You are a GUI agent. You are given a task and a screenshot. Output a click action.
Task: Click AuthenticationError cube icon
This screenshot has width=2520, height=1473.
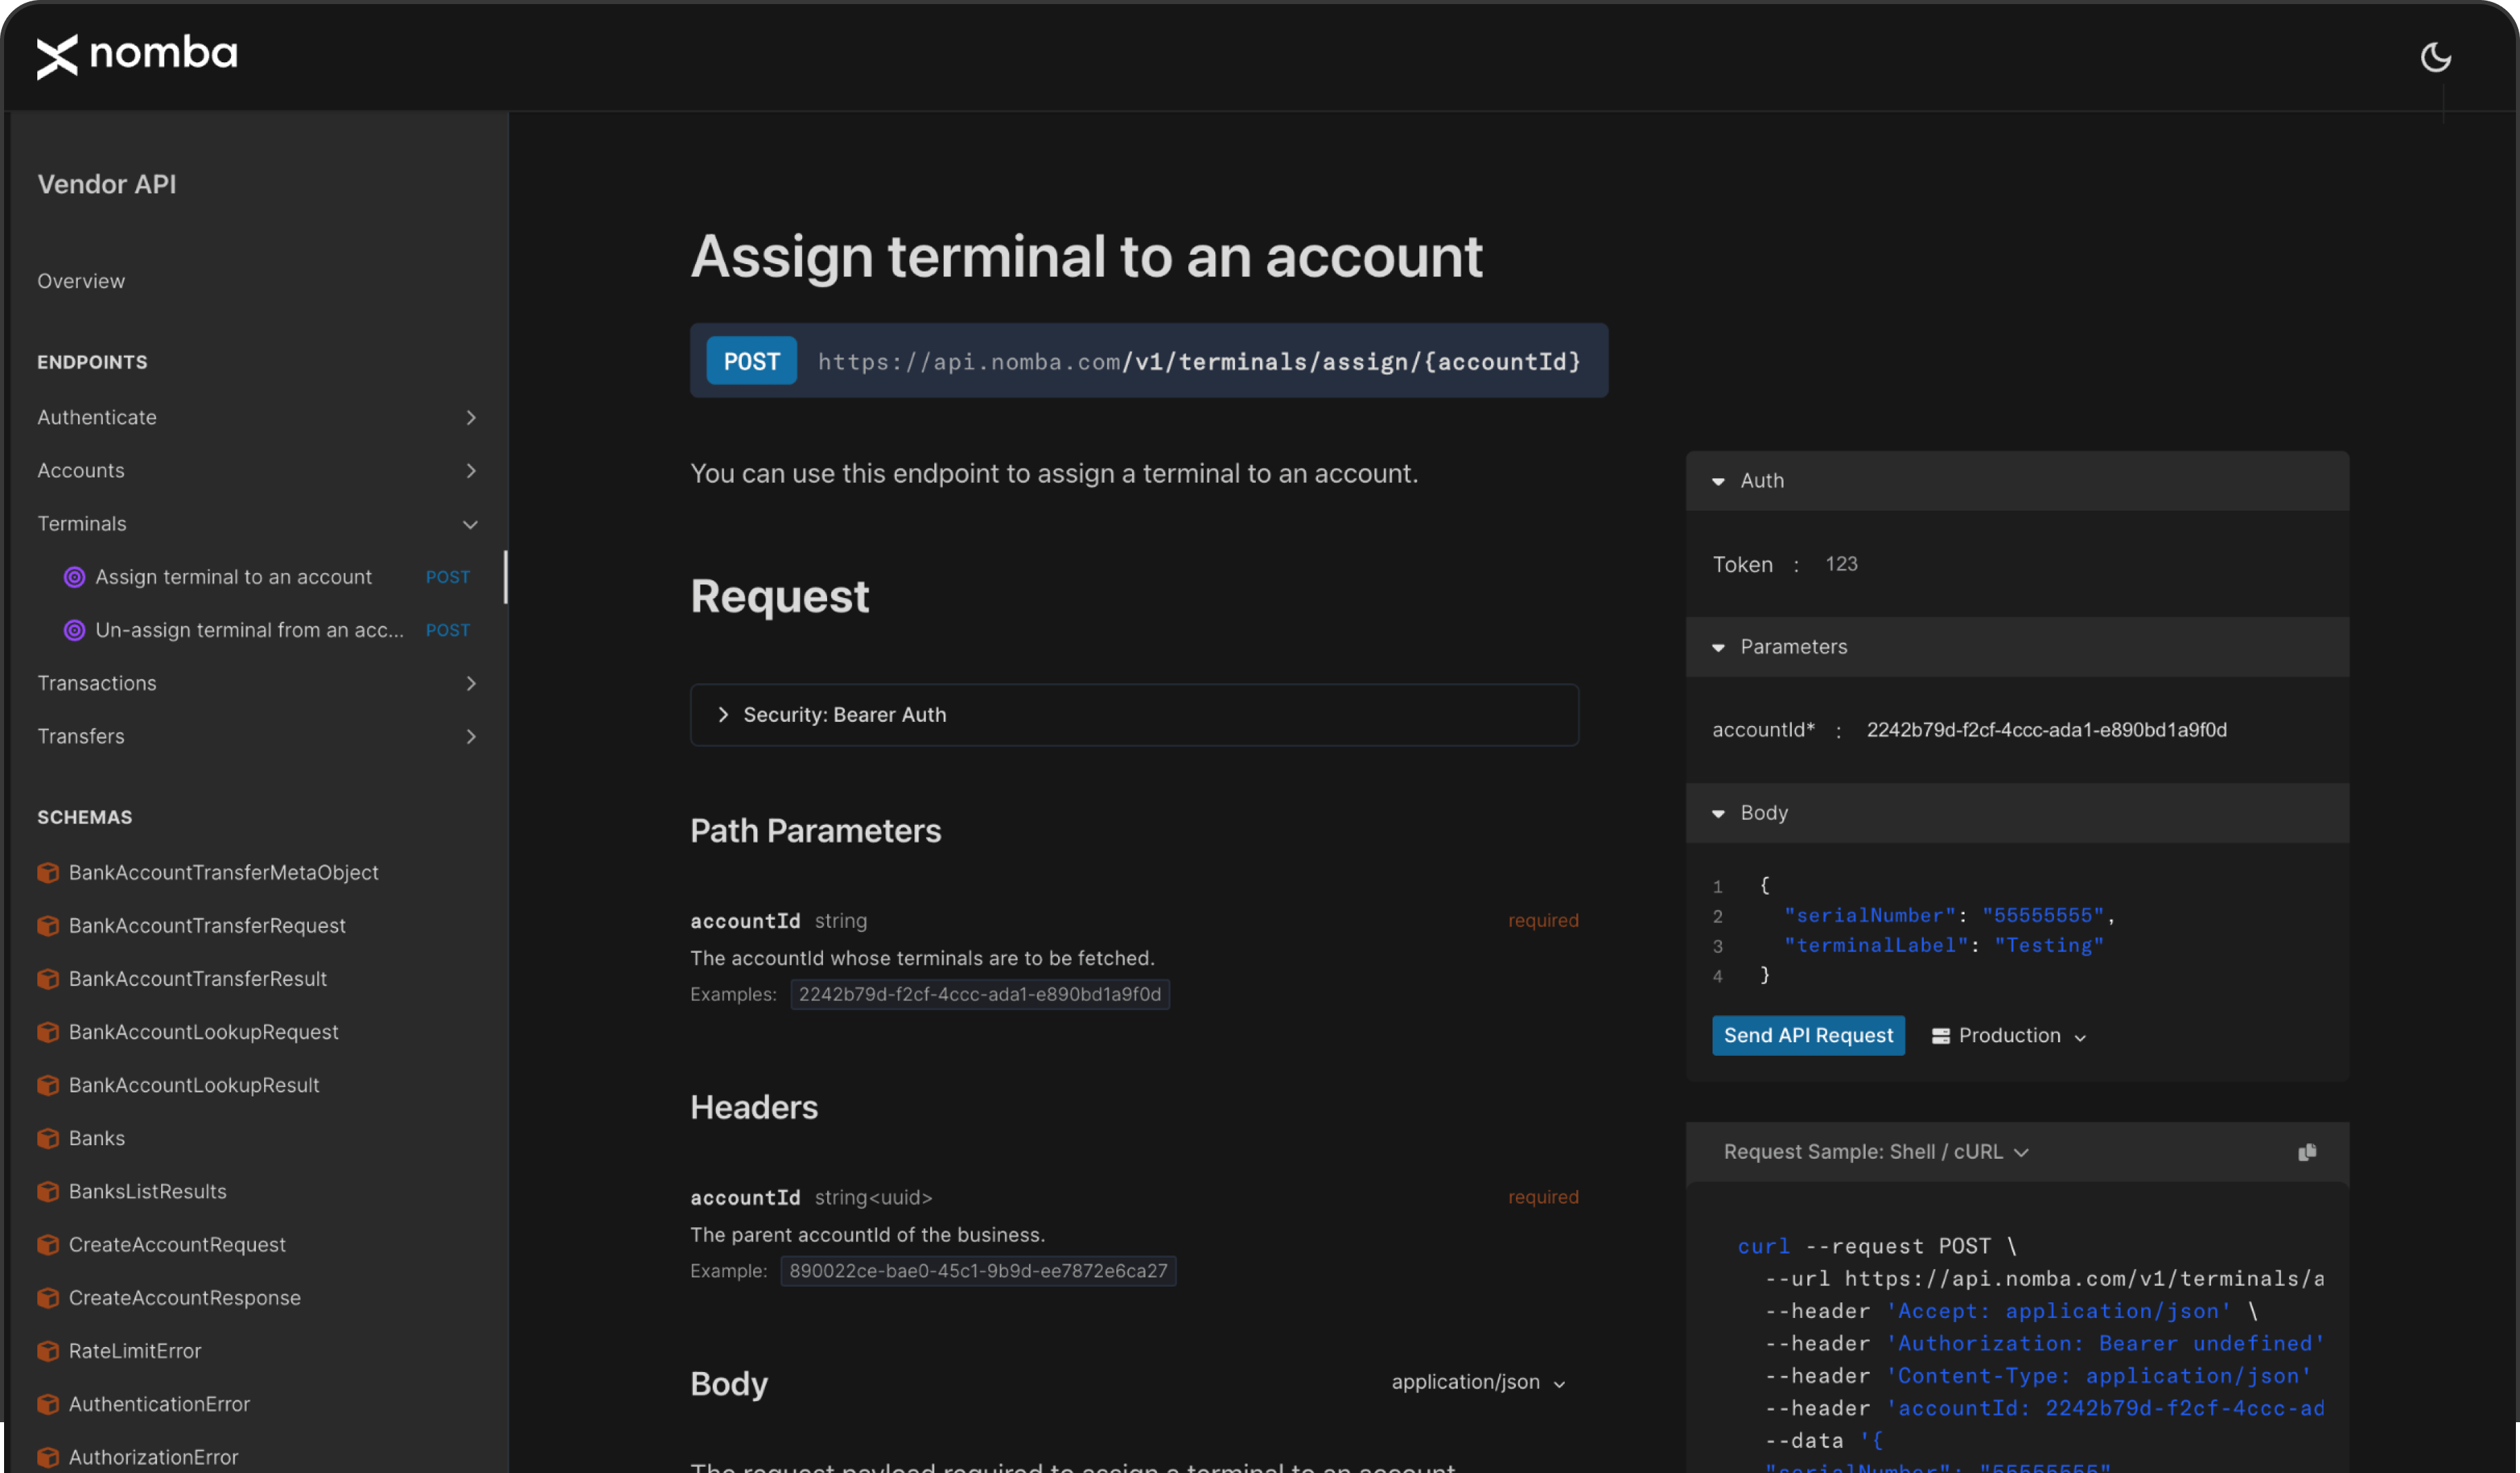coord(48,1403)
